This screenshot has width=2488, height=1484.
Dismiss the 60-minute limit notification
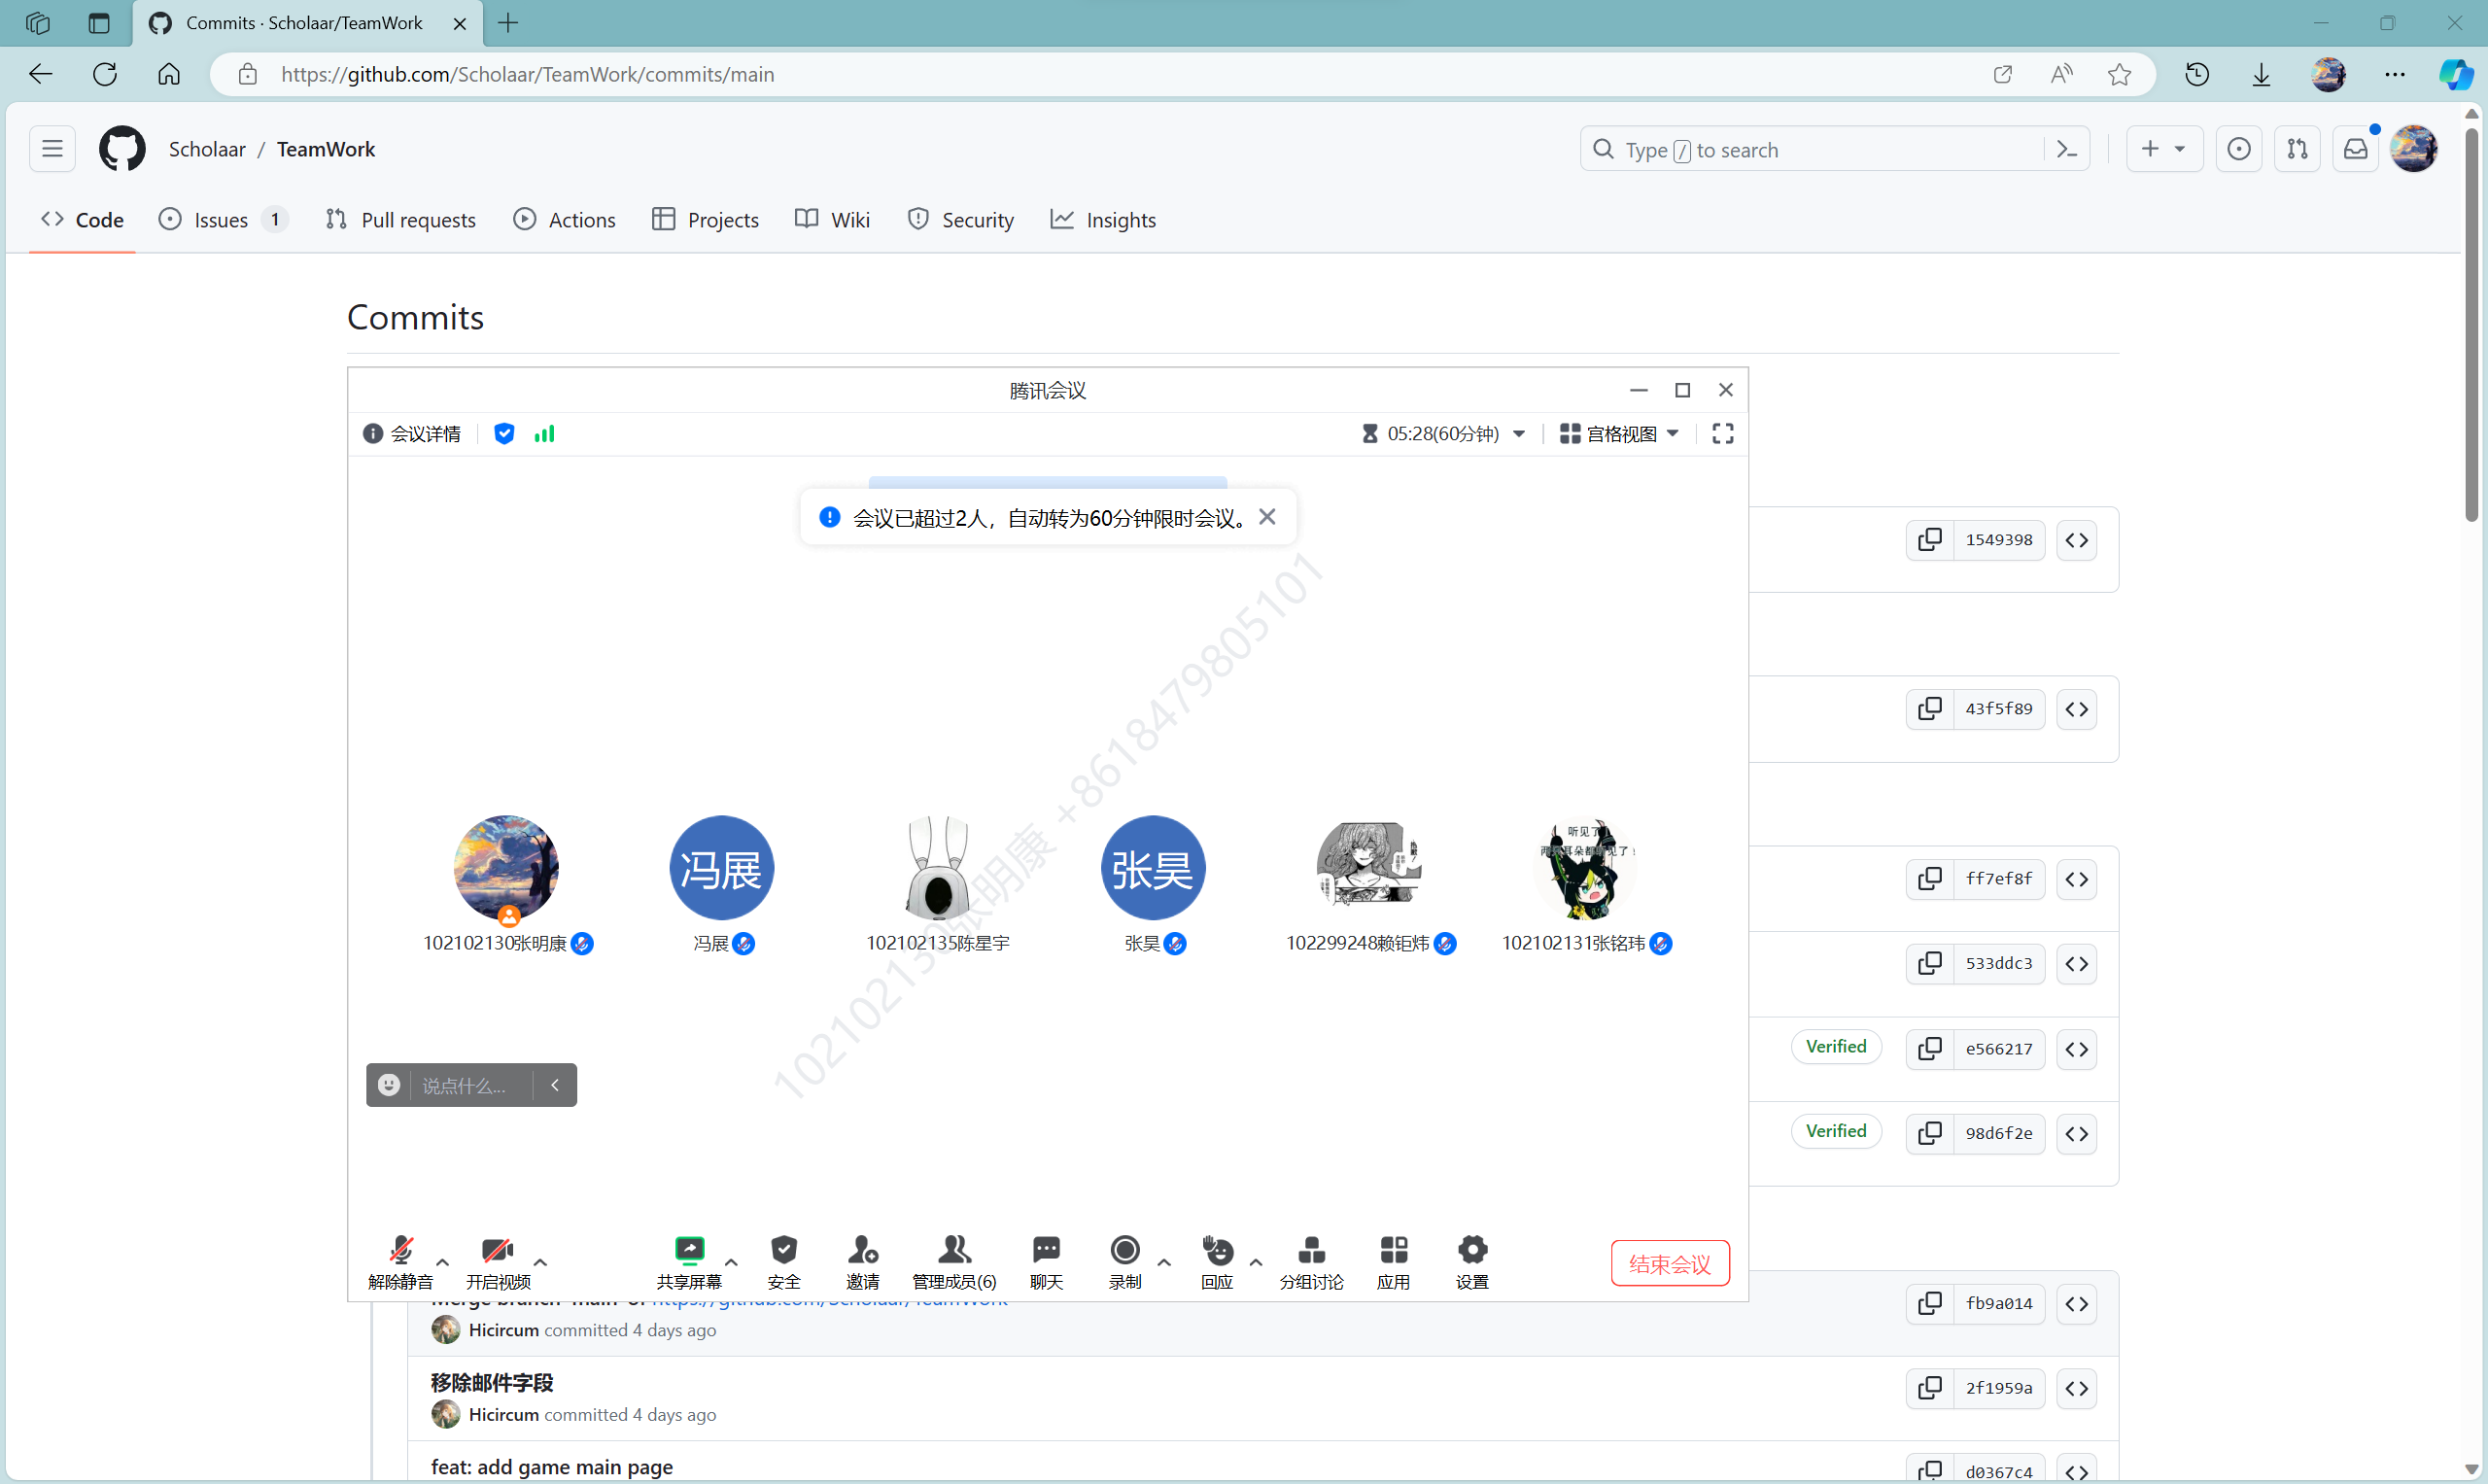[1267, 517]
